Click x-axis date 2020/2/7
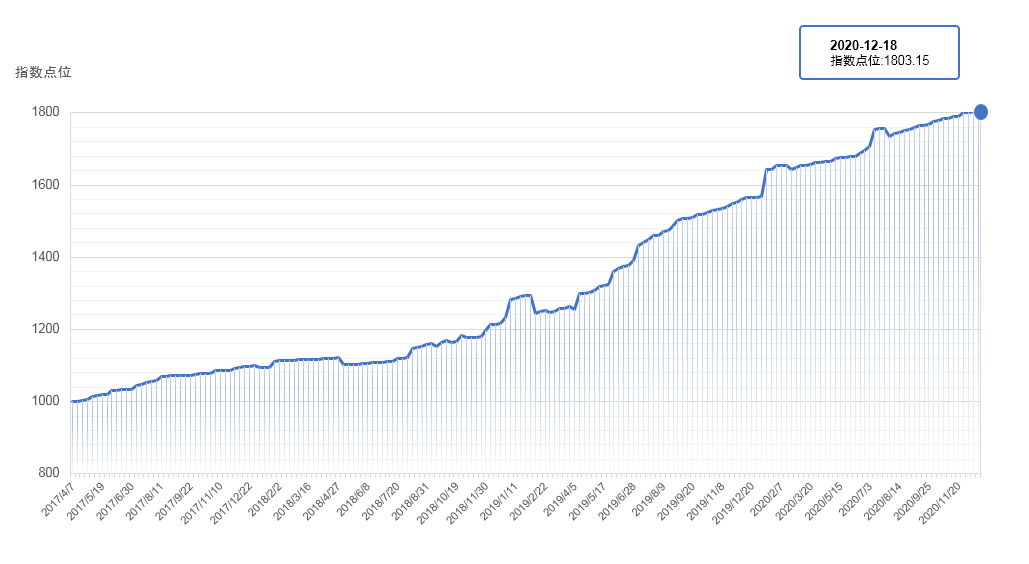The height and width of the screenshot is (564, 1029). click(x=767, y=499)
